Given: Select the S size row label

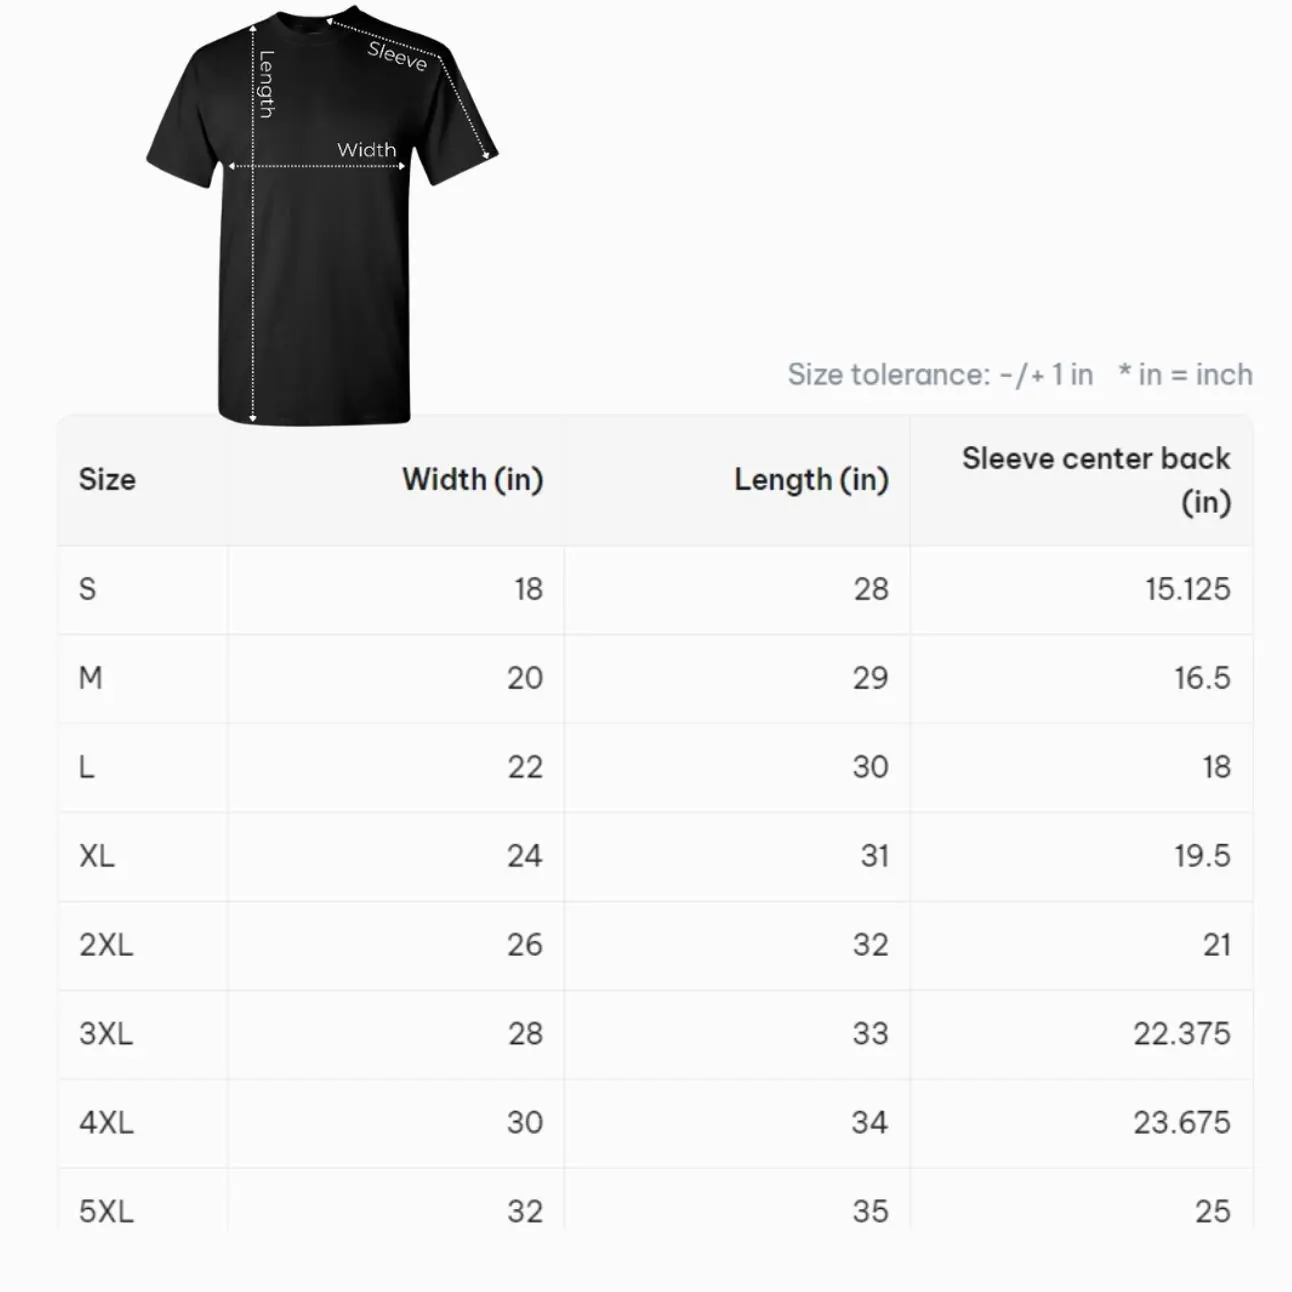Looking at the screenshot, I should coord(88,589).
